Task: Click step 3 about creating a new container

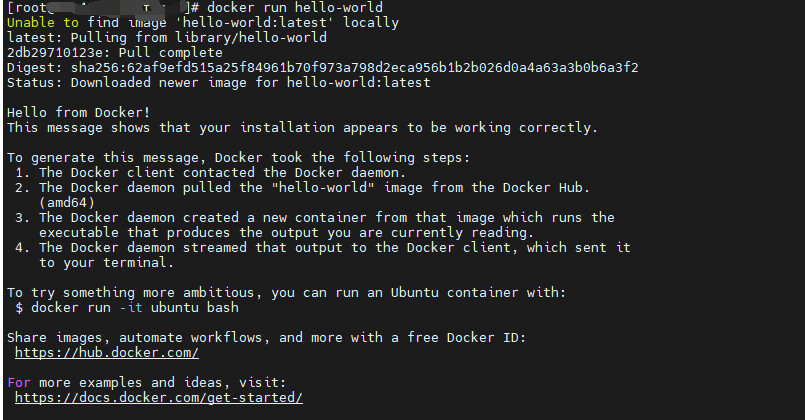Action: coord(315,225)
